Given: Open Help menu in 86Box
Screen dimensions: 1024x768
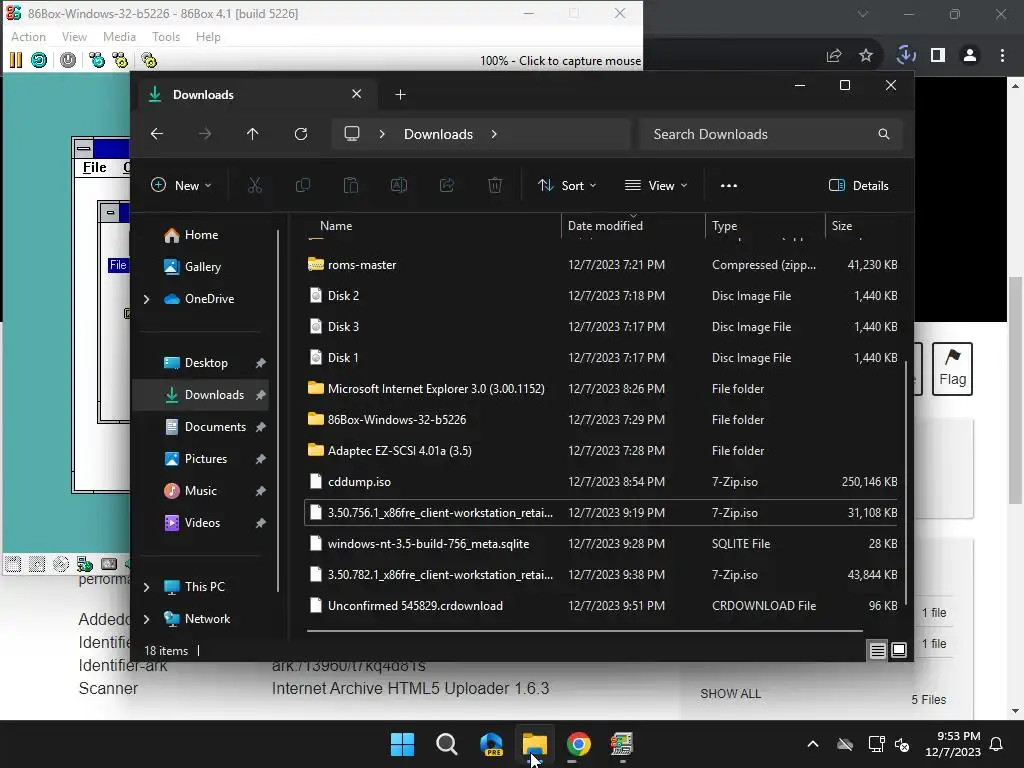Looking at the screenshot, I should (x=208, y=37).
